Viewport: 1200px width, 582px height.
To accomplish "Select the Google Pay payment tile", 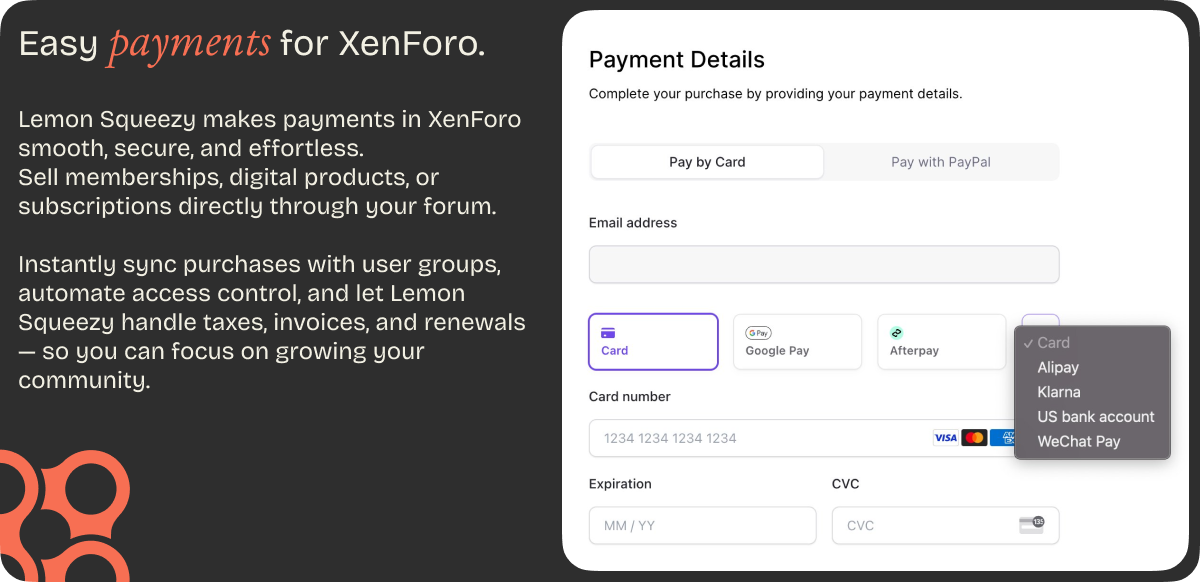I will click(x=797, y=342).
